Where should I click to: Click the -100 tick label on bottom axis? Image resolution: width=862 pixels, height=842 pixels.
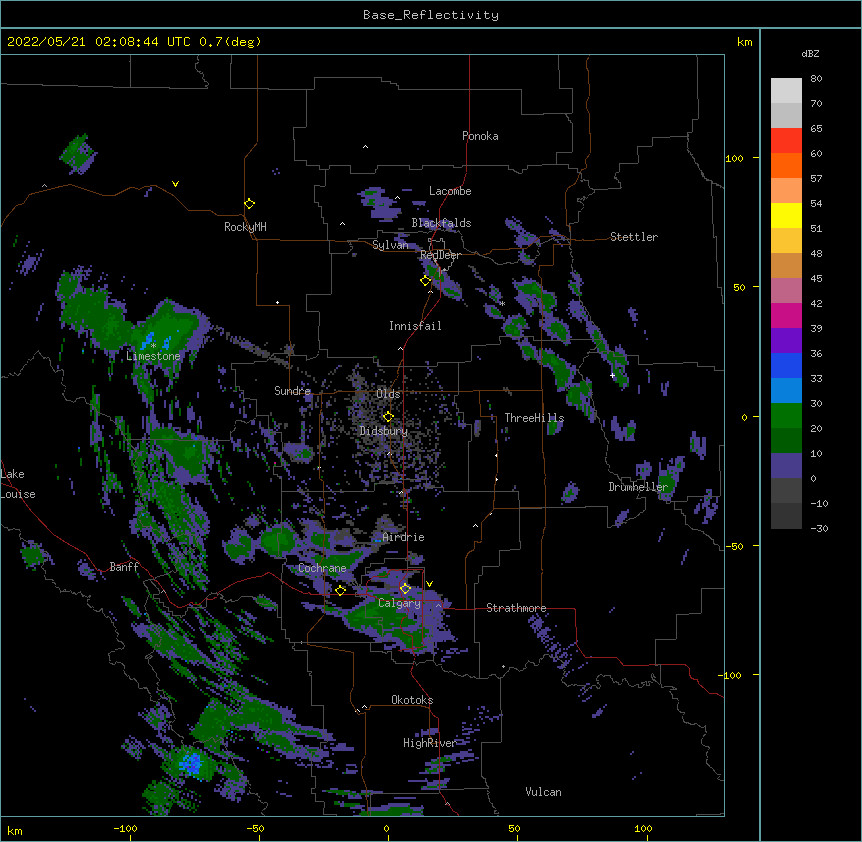[x=125, y=829]
